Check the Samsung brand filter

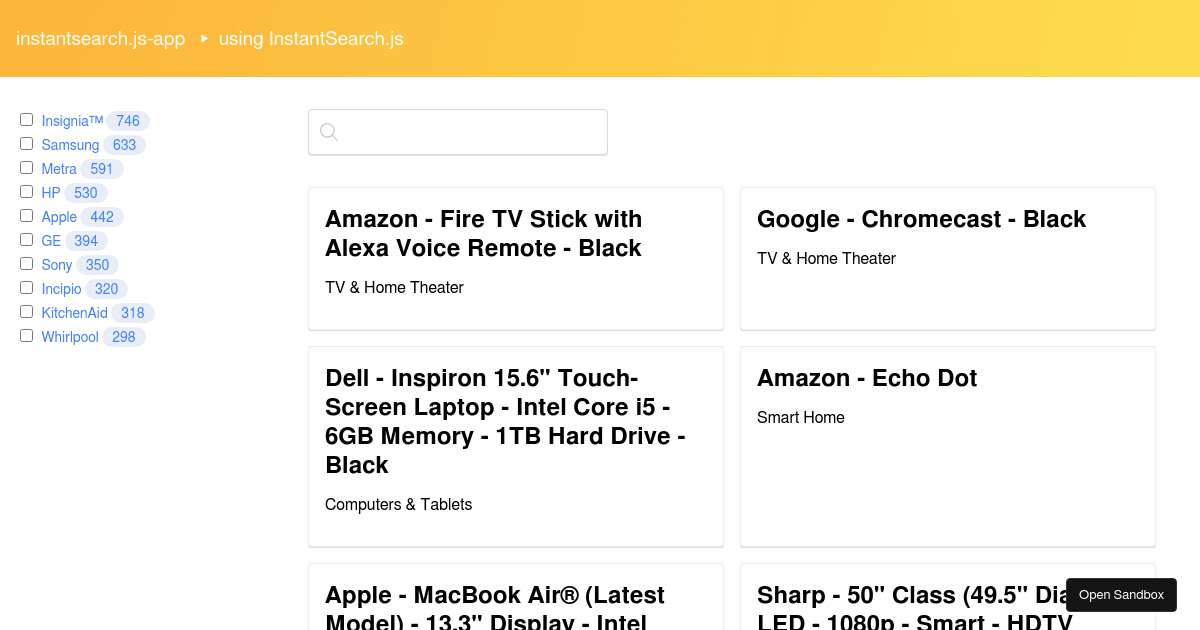[26, 143]
